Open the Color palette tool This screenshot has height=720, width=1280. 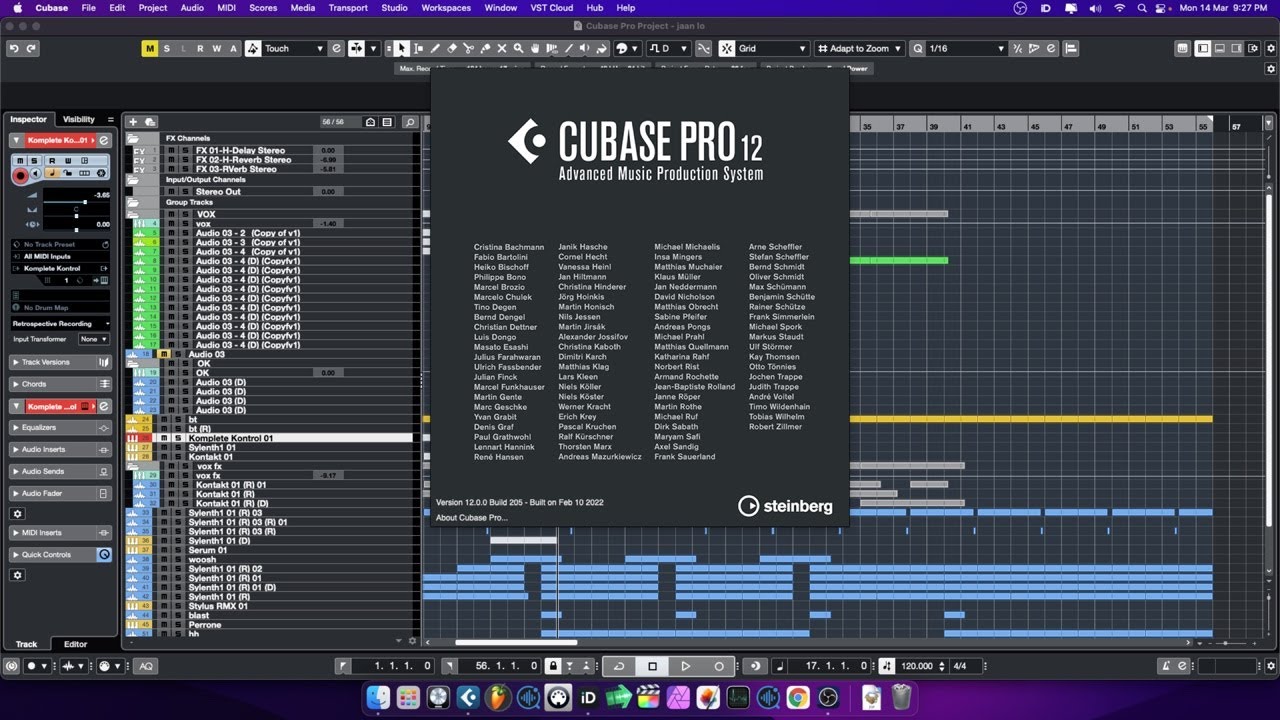point(627,48)
